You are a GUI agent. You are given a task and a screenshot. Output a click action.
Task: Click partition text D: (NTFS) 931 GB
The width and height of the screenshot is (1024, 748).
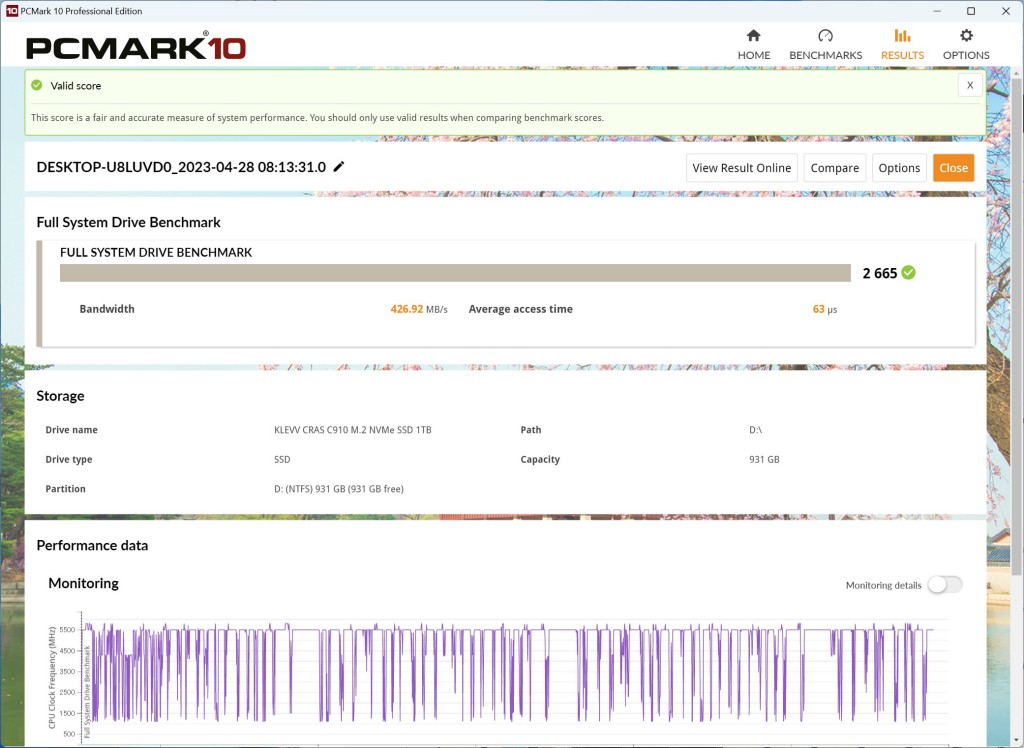click(338, 489)
